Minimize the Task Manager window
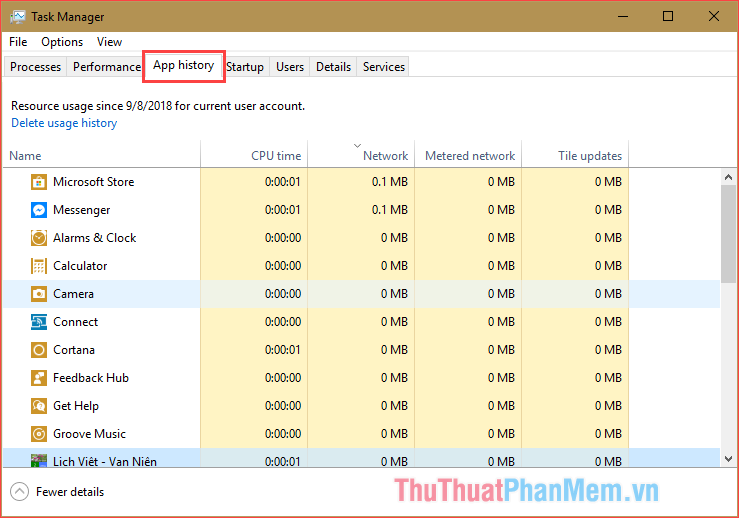 tap(623, 16)
